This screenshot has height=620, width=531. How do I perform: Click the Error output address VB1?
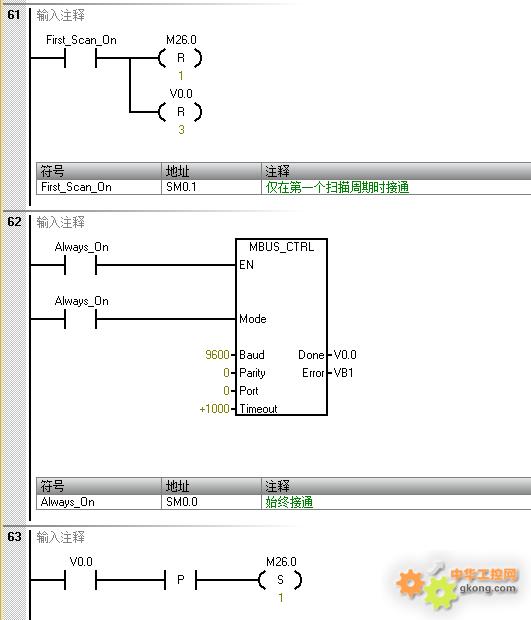click(x=343, y=372)
